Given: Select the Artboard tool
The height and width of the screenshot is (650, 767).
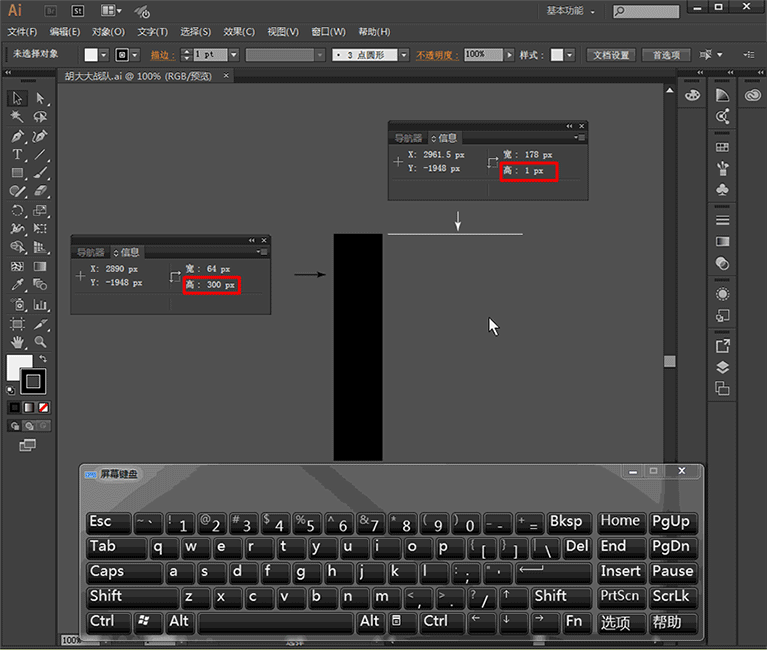Looking at the screenshot, I should point(17,324).
